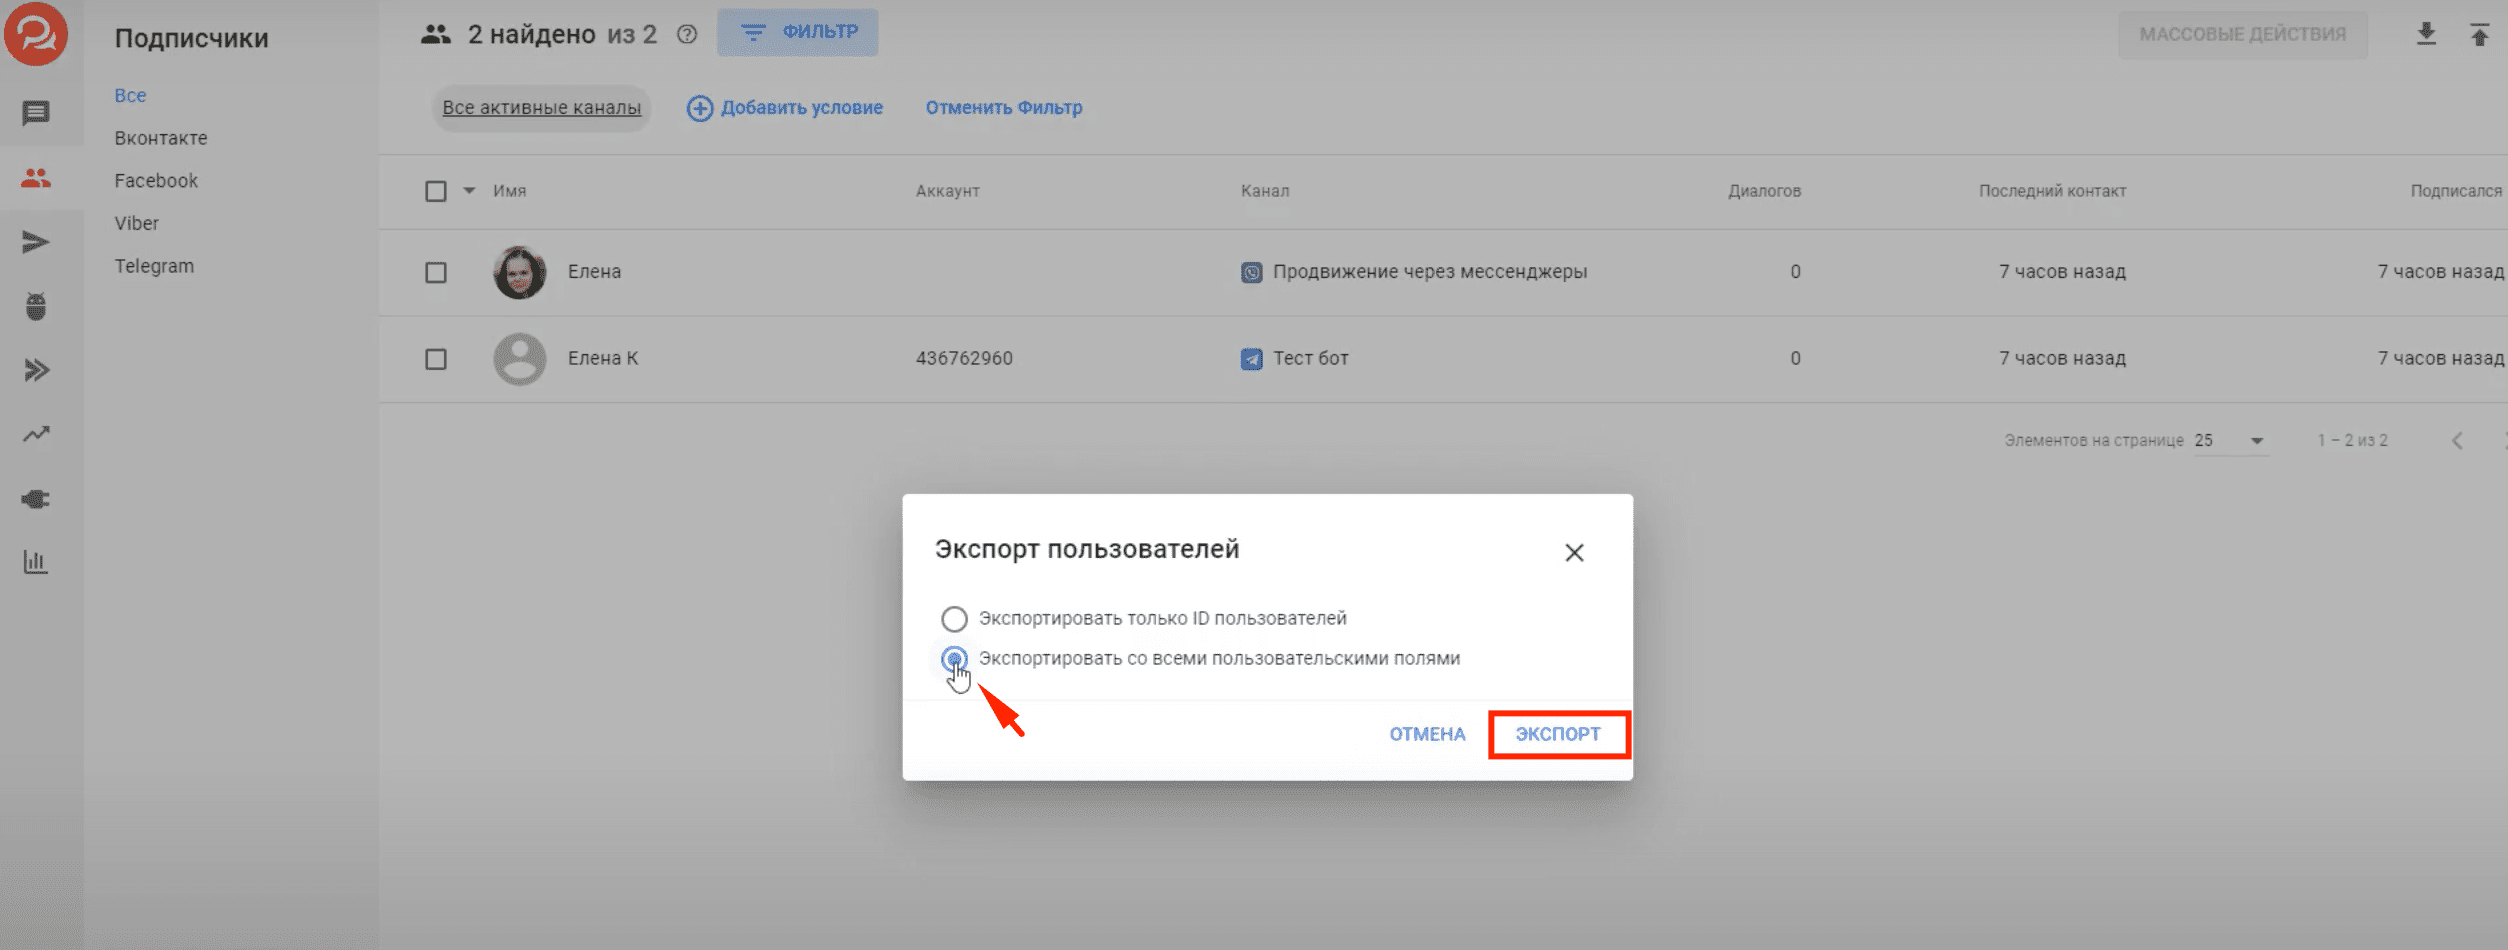2508x950 pixels.
Task: Open the subscribers people icon in sidebar
Action: point(36,178)
